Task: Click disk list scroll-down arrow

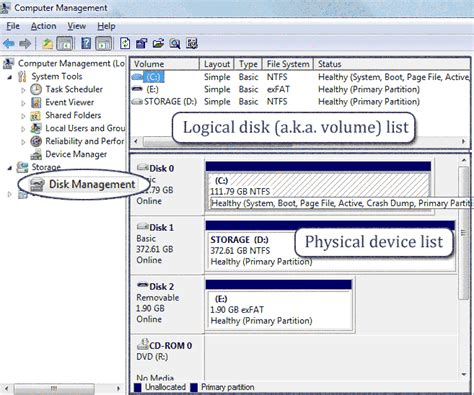Action: point(464,374)
